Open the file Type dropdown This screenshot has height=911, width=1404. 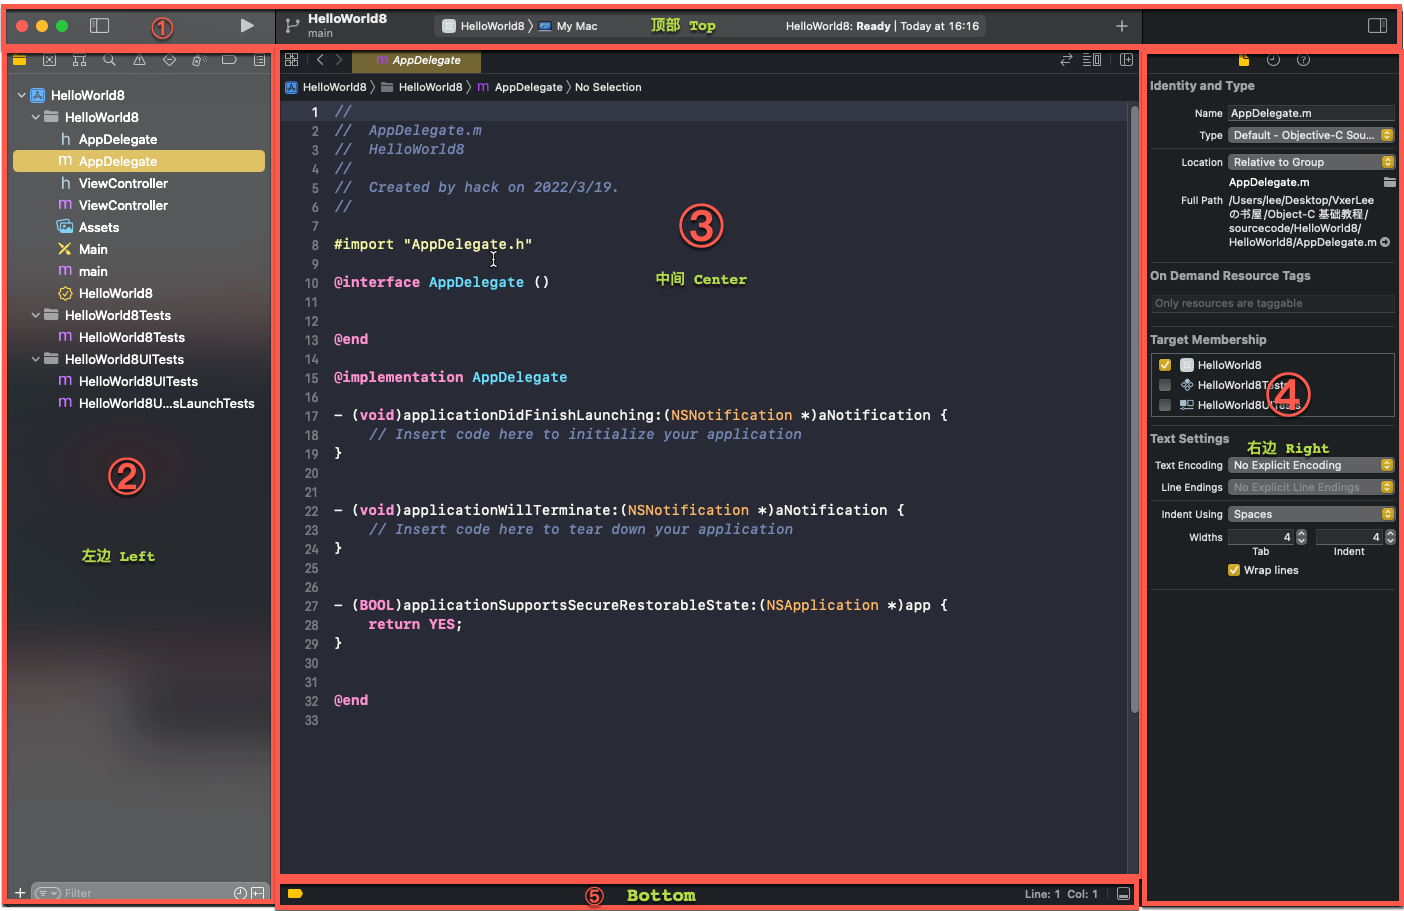coord(1311,135)
